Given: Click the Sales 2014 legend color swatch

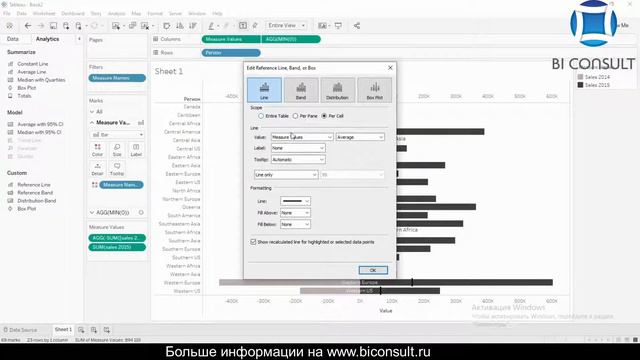Looking at the screenshot, I should (x=580, y=77).
